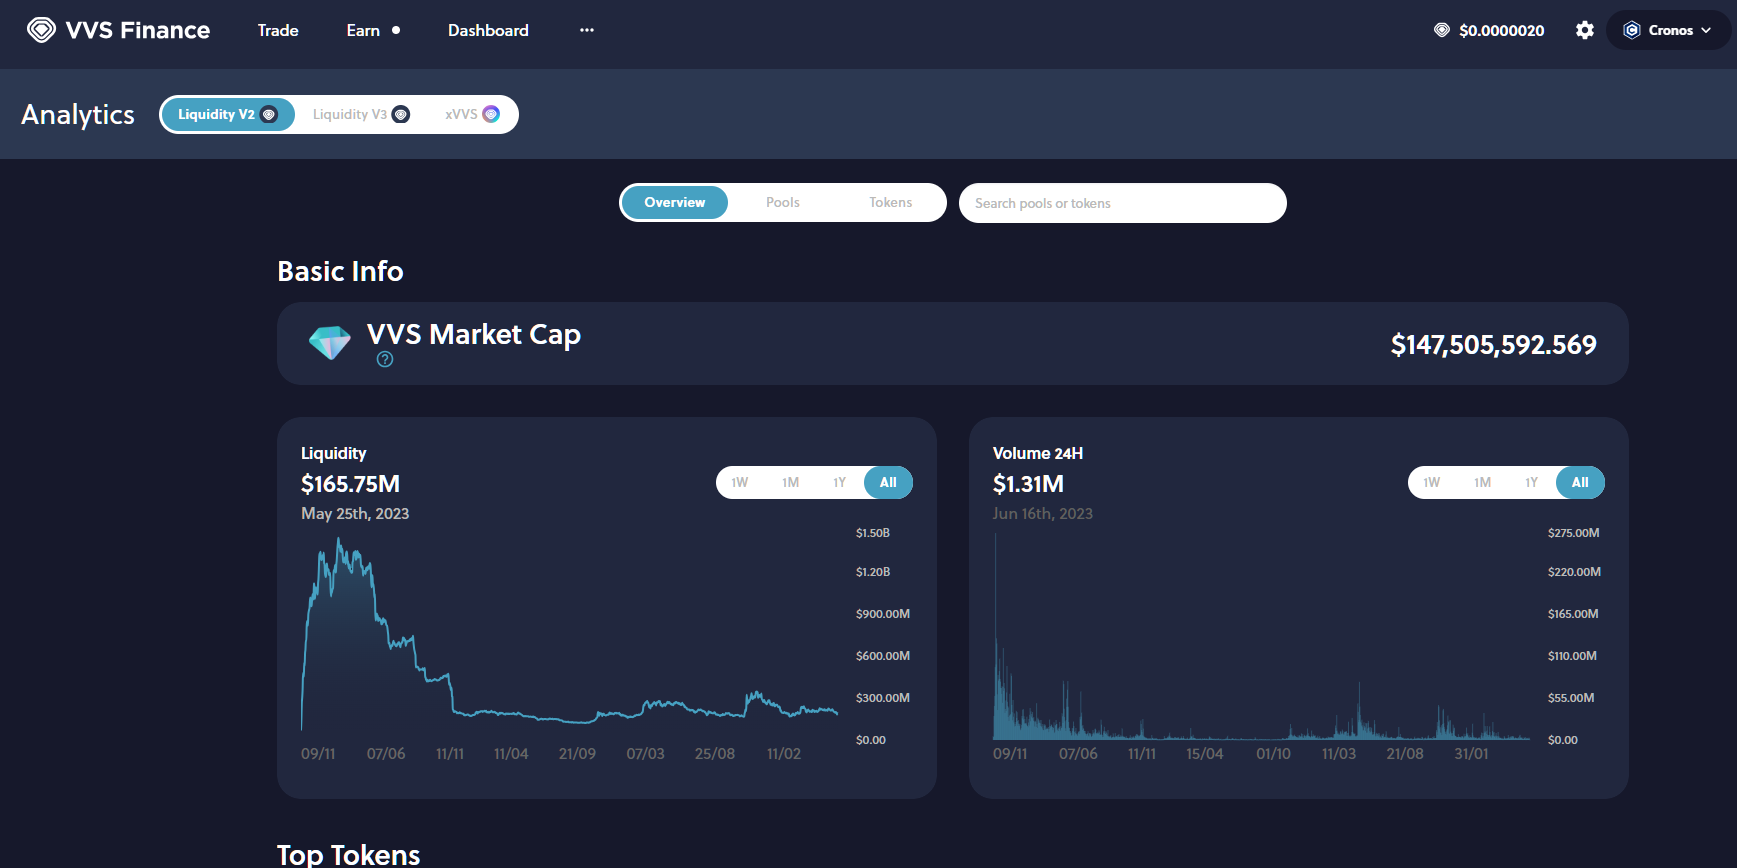The image size is (1737, 868).
Task: Select the Pools tab
Action: tap(783, 202)
